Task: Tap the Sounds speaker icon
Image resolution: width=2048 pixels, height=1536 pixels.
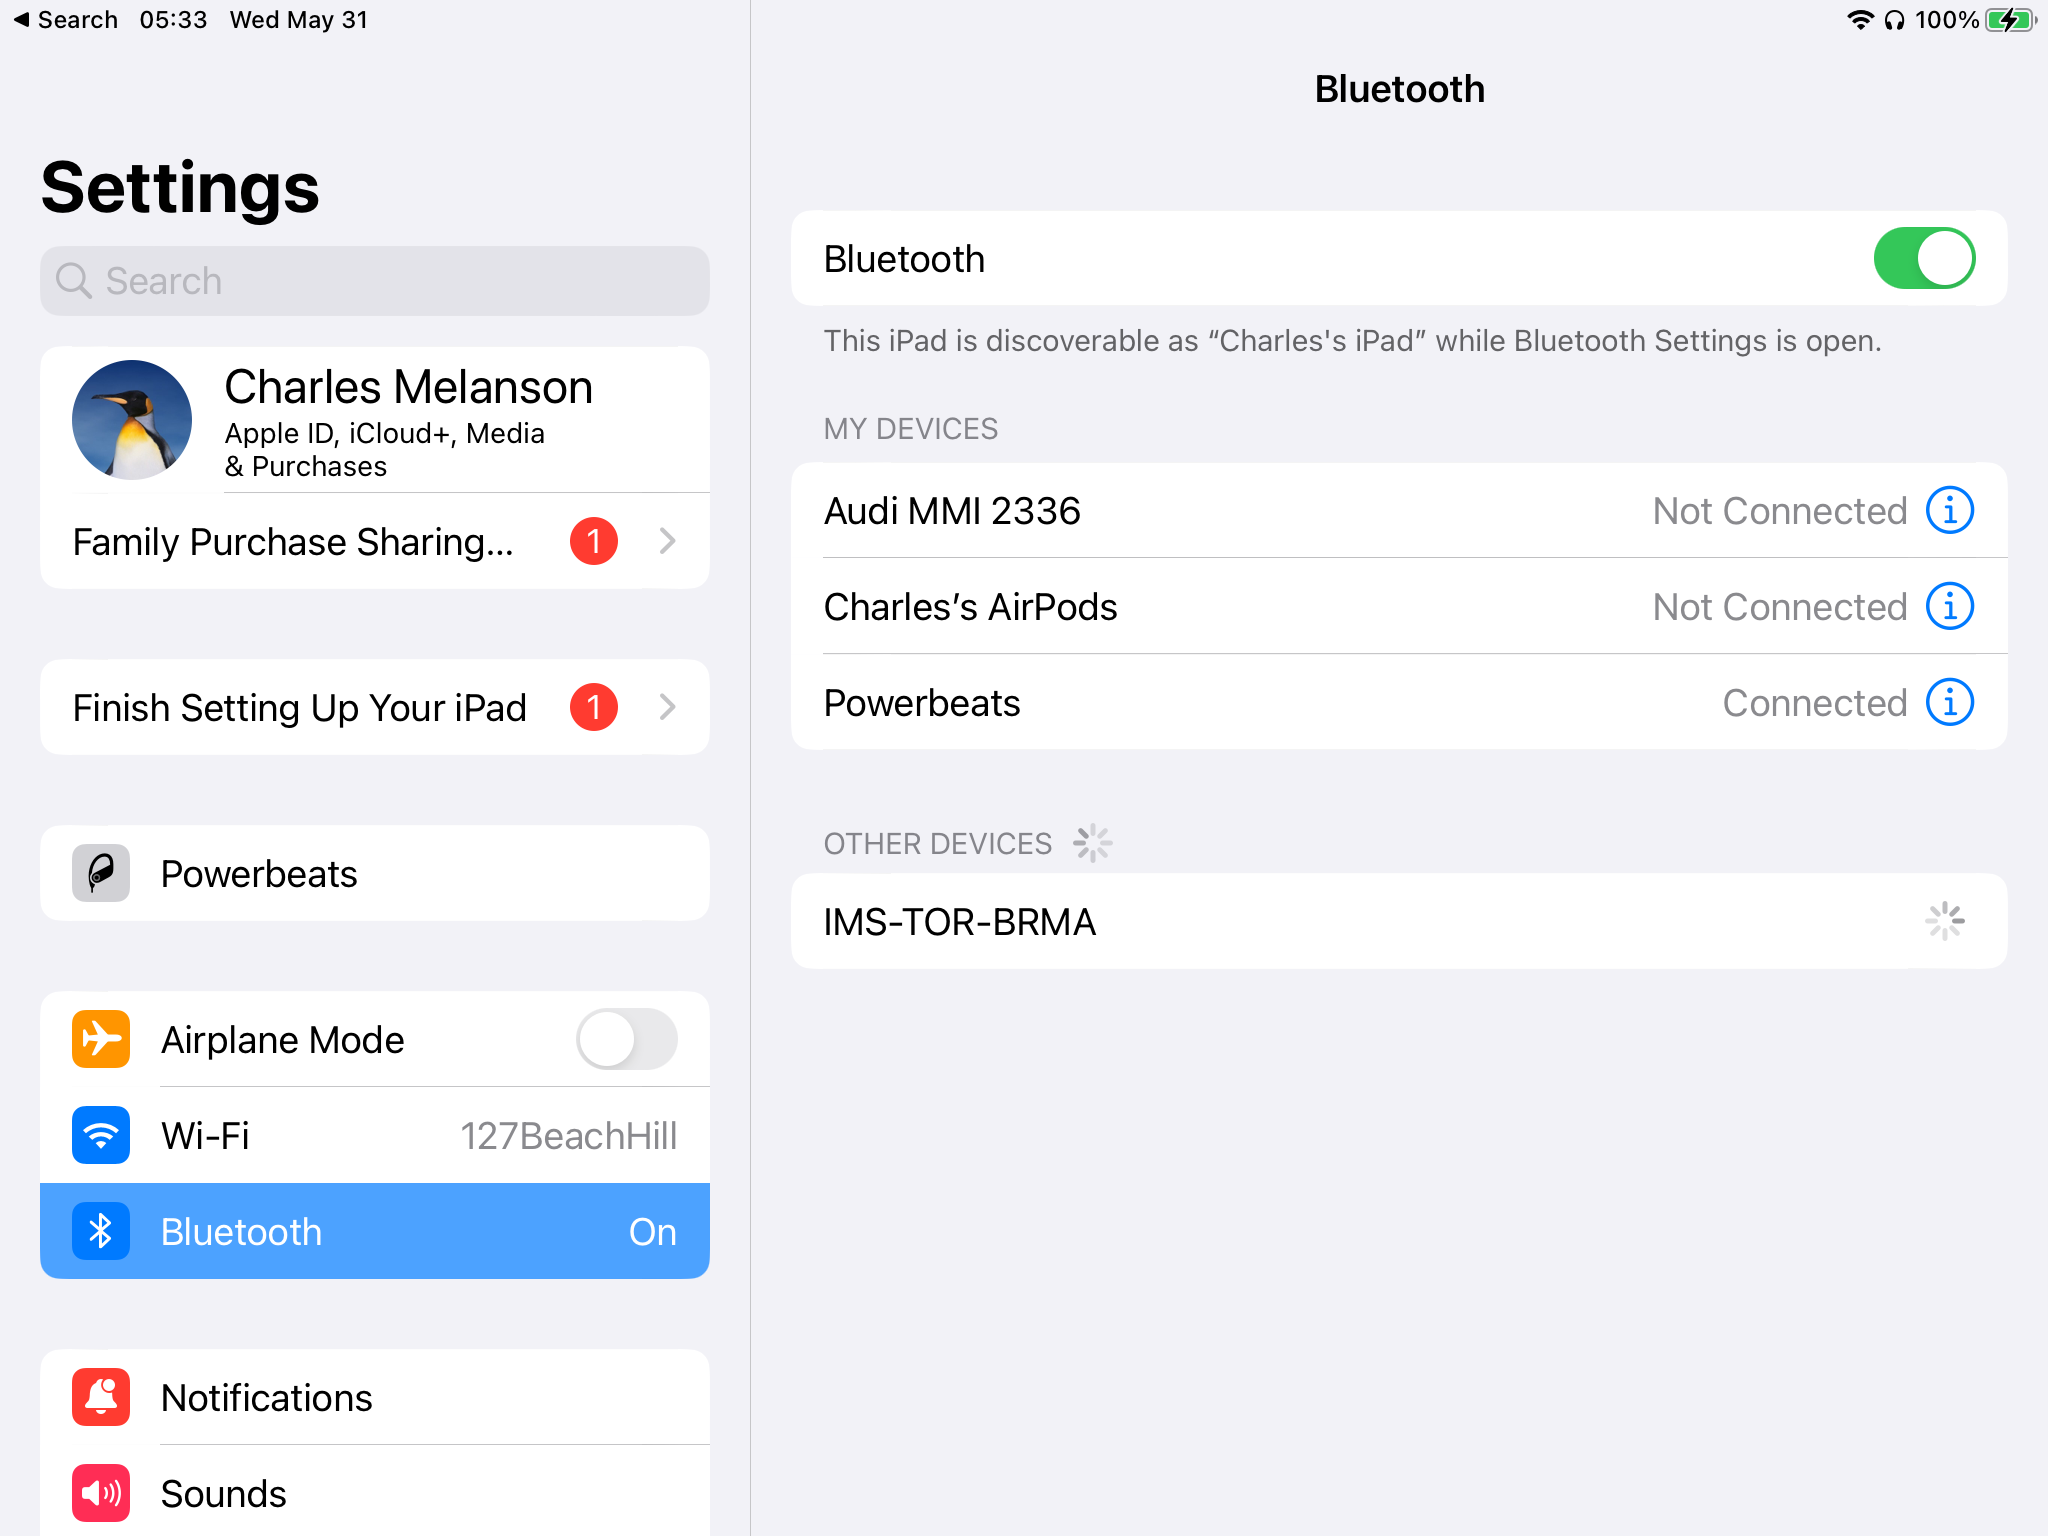Action: tap(101, 1493)
